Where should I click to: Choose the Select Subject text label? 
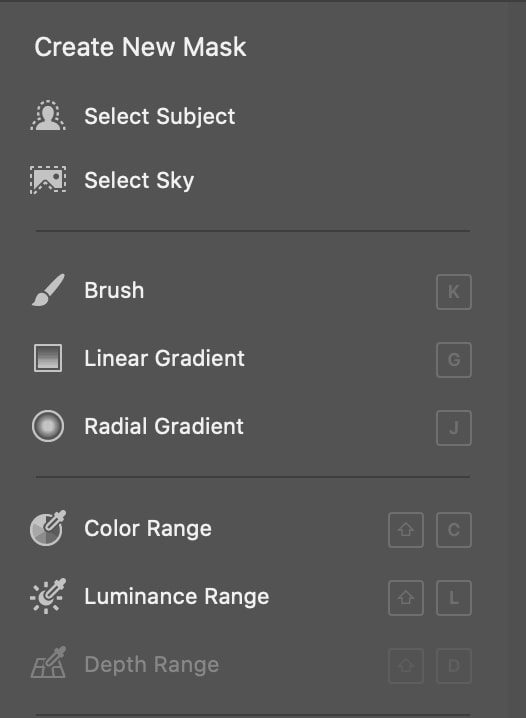160,116
